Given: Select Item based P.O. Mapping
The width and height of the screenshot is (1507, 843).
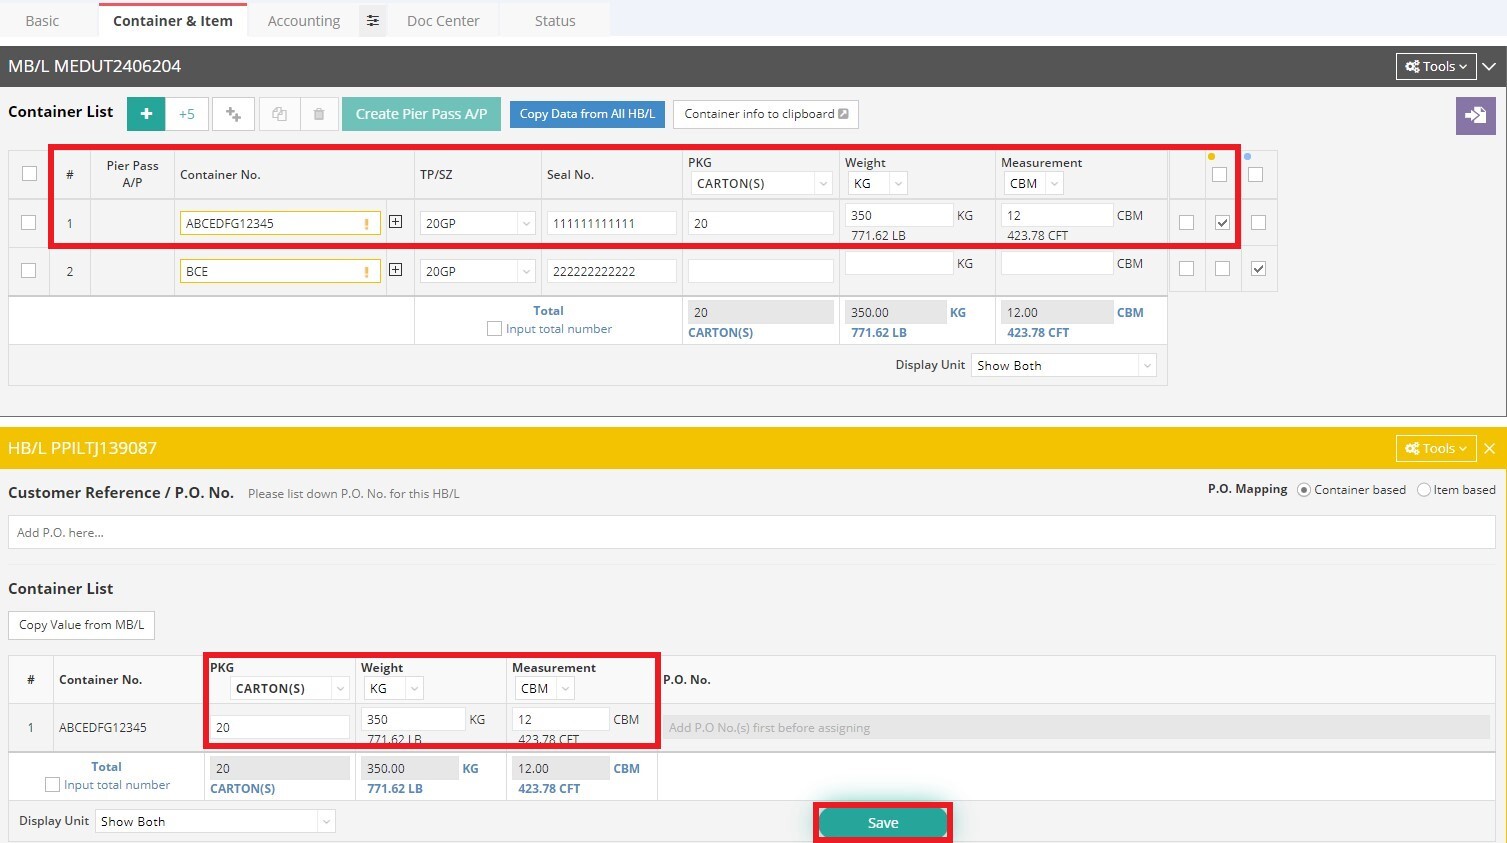Looking at the screenshot, I should tap(1424, 490).
